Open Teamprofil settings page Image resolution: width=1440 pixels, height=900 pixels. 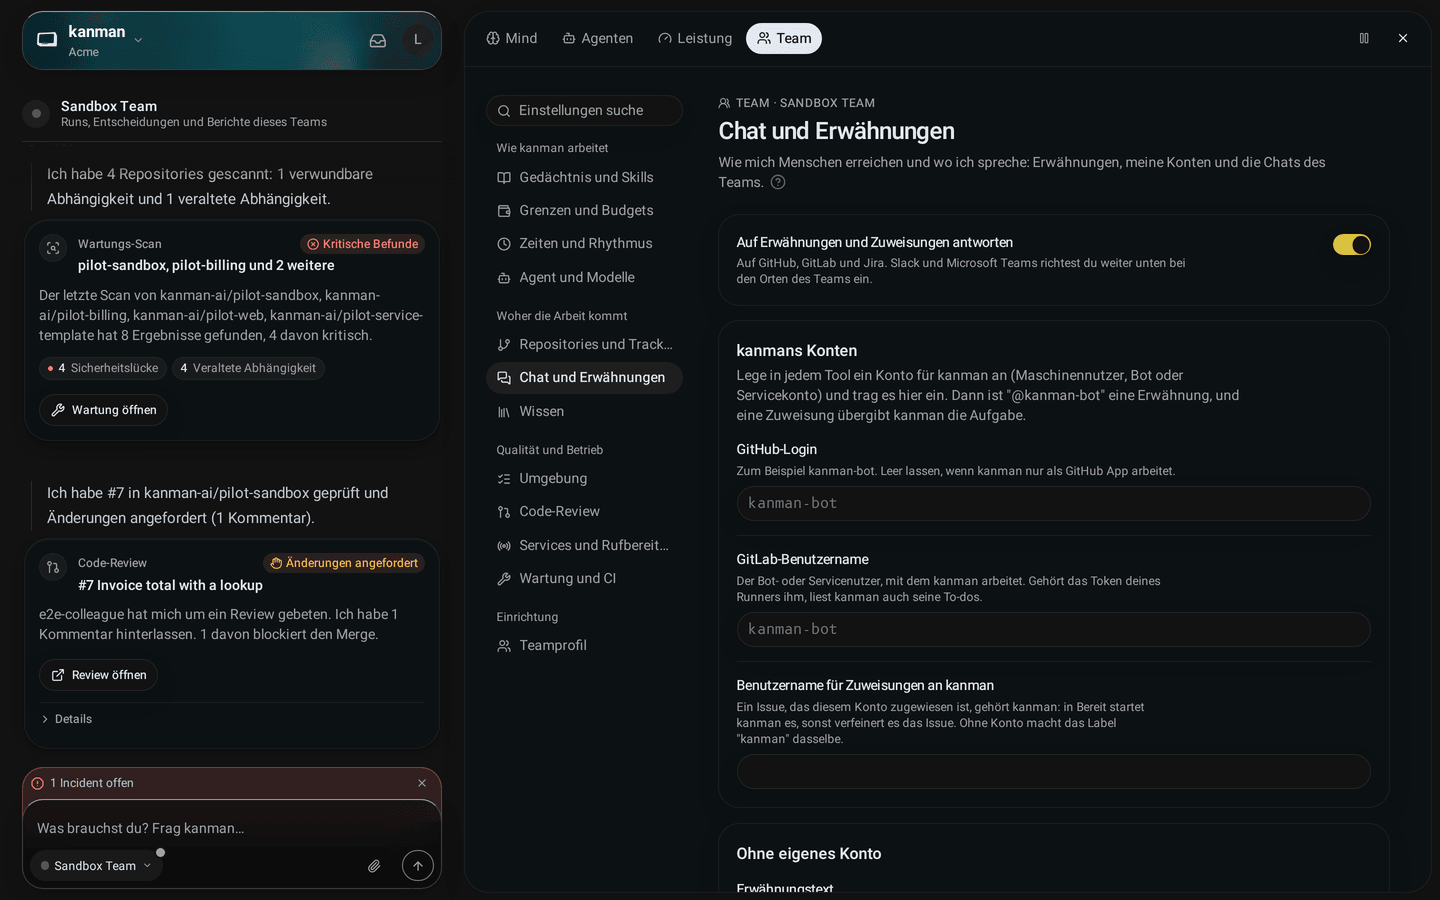point(584,645)
